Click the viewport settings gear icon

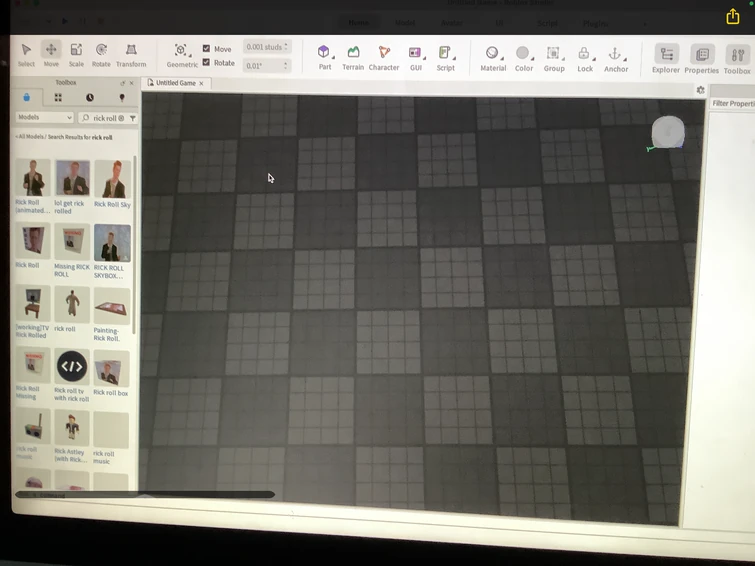click(701, 90)
